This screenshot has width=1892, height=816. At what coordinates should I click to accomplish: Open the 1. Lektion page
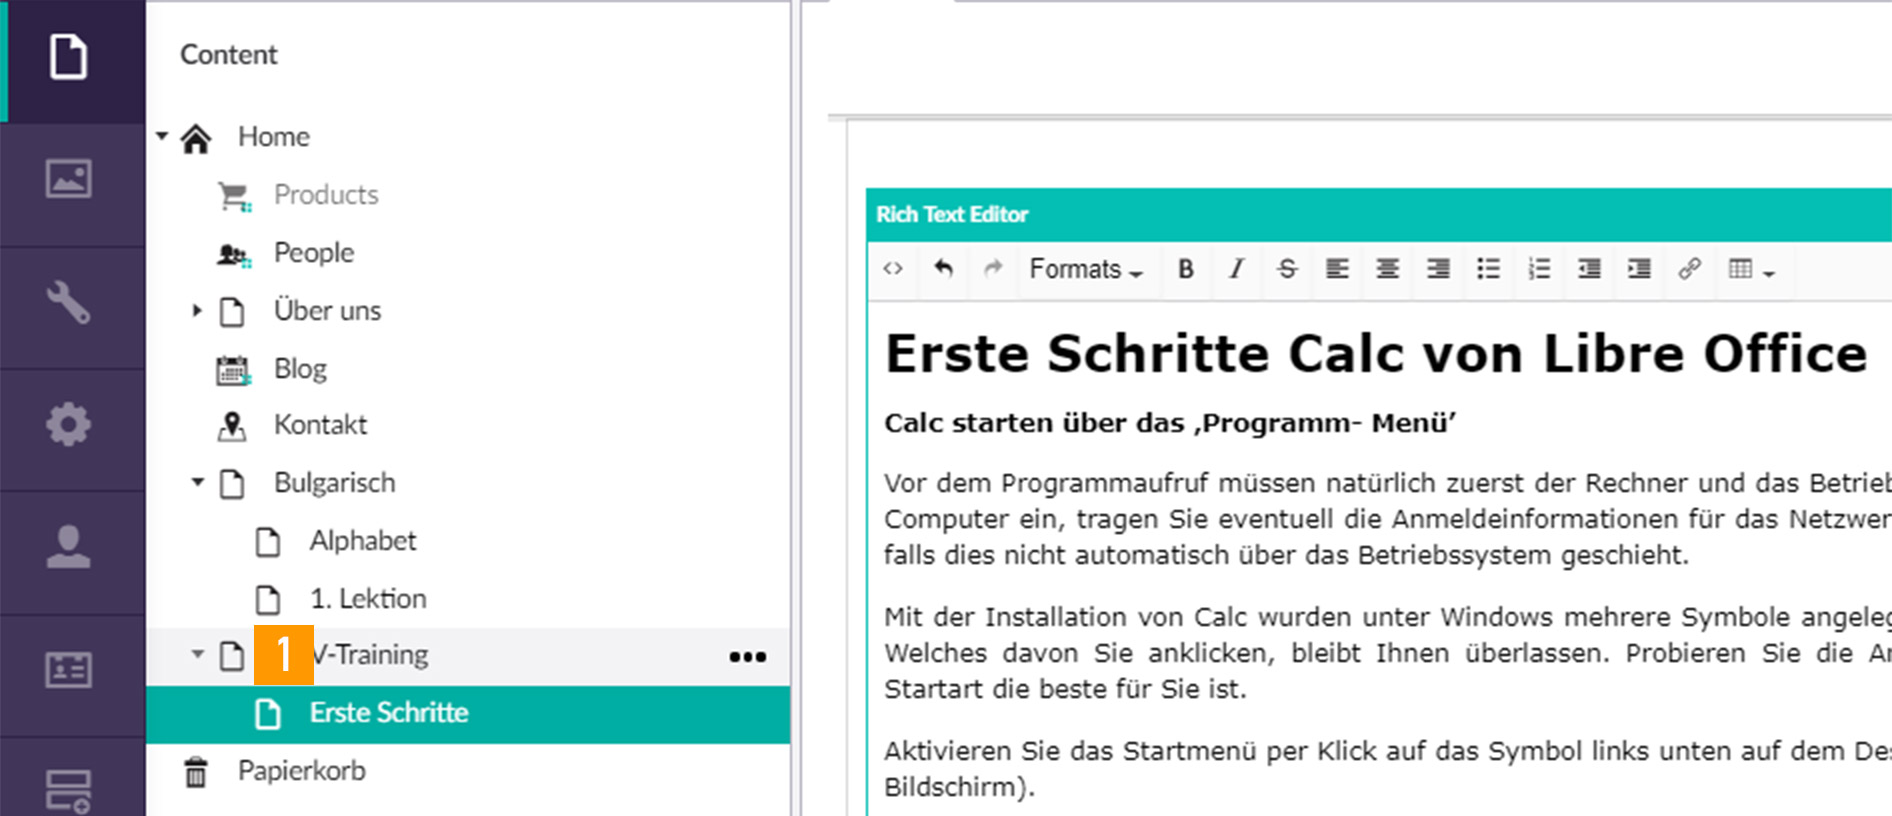point(367,599)
